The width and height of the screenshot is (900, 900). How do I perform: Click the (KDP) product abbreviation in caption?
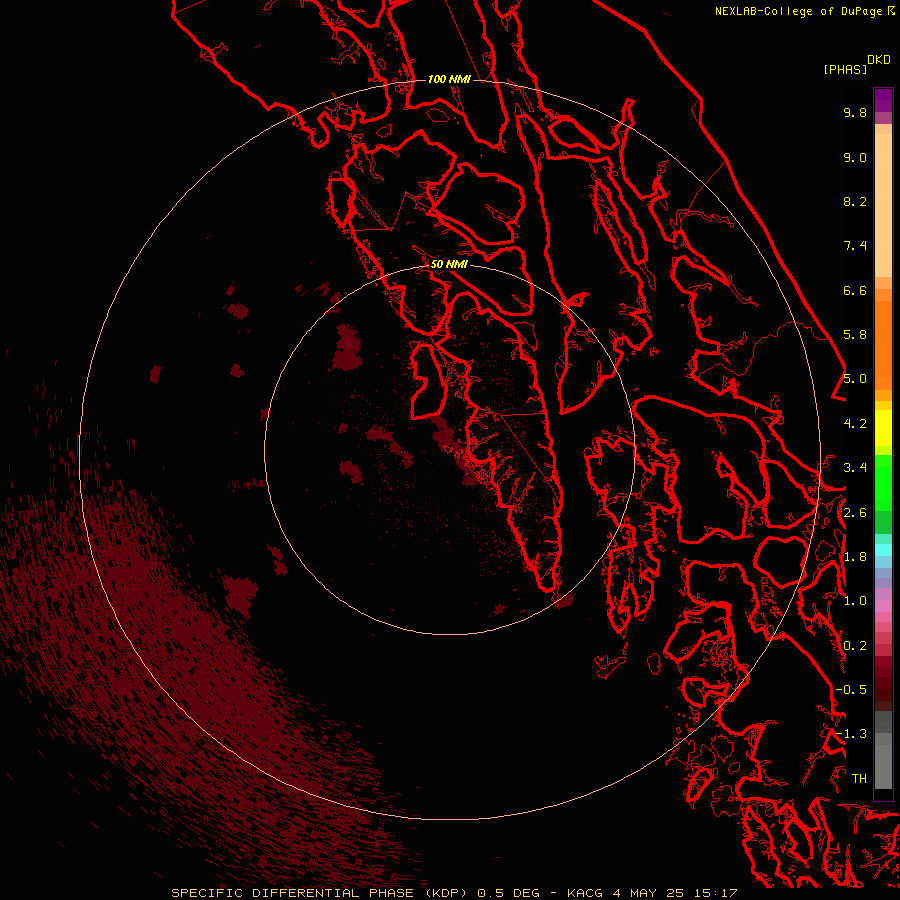coord(446,893)
